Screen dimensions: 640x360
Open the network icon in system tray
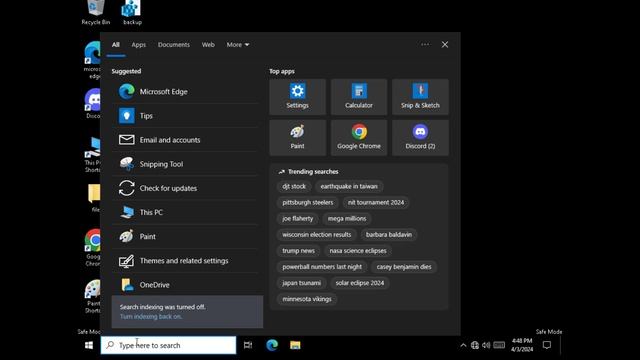pyautogui.click(x=475, y=345)
